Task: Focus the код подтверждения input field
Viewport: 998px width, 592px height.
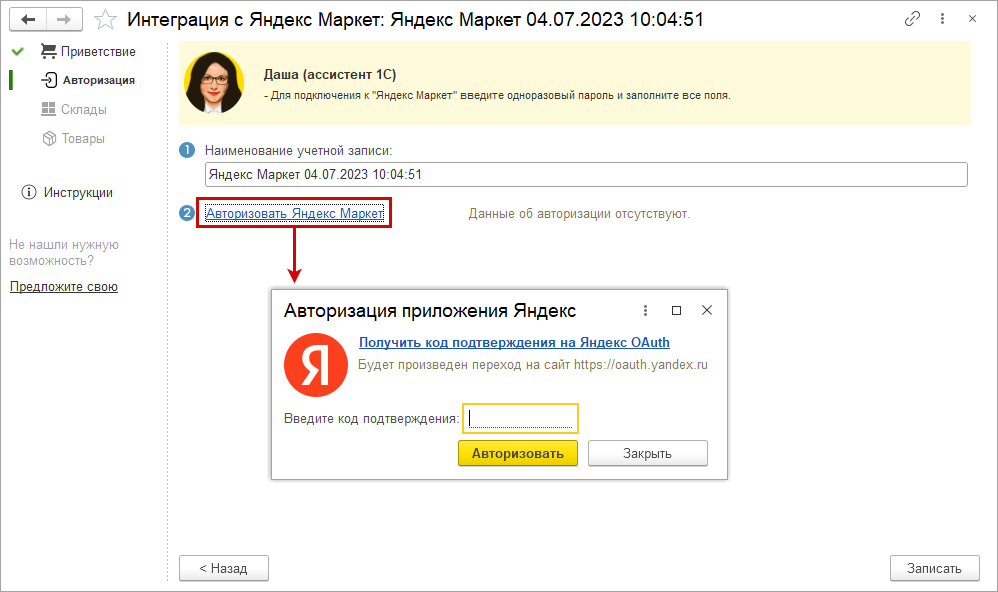Action: click(521, 418)
